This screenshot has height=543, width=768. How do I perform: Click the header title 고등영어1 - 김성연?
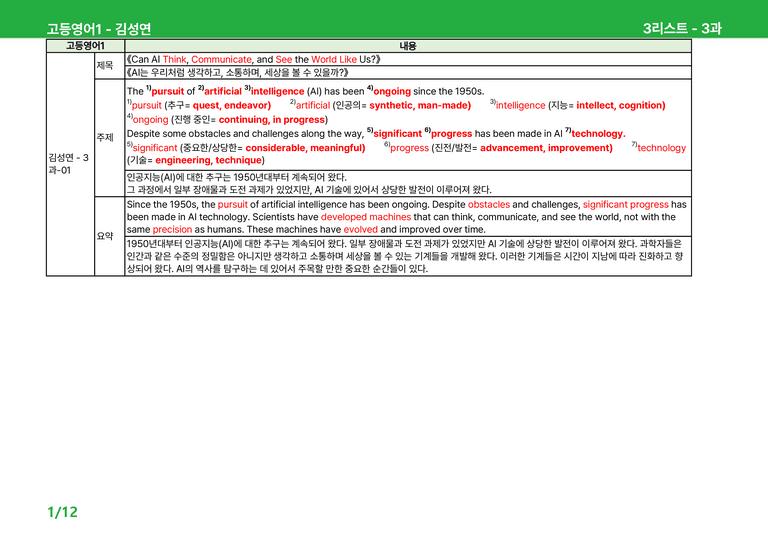[98, 29]
